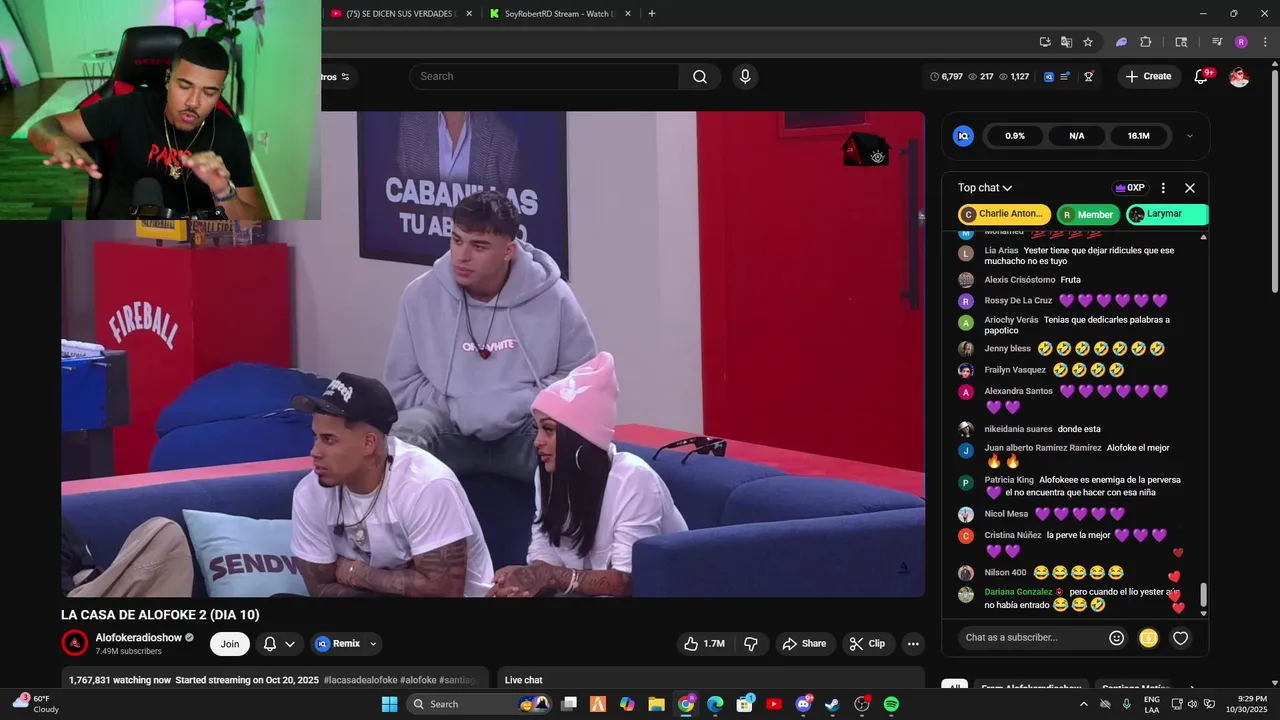The image size is (1280, 720).
Task: Close the SoyRobertRD Stream tab
Action: click(x=628, y=14)
